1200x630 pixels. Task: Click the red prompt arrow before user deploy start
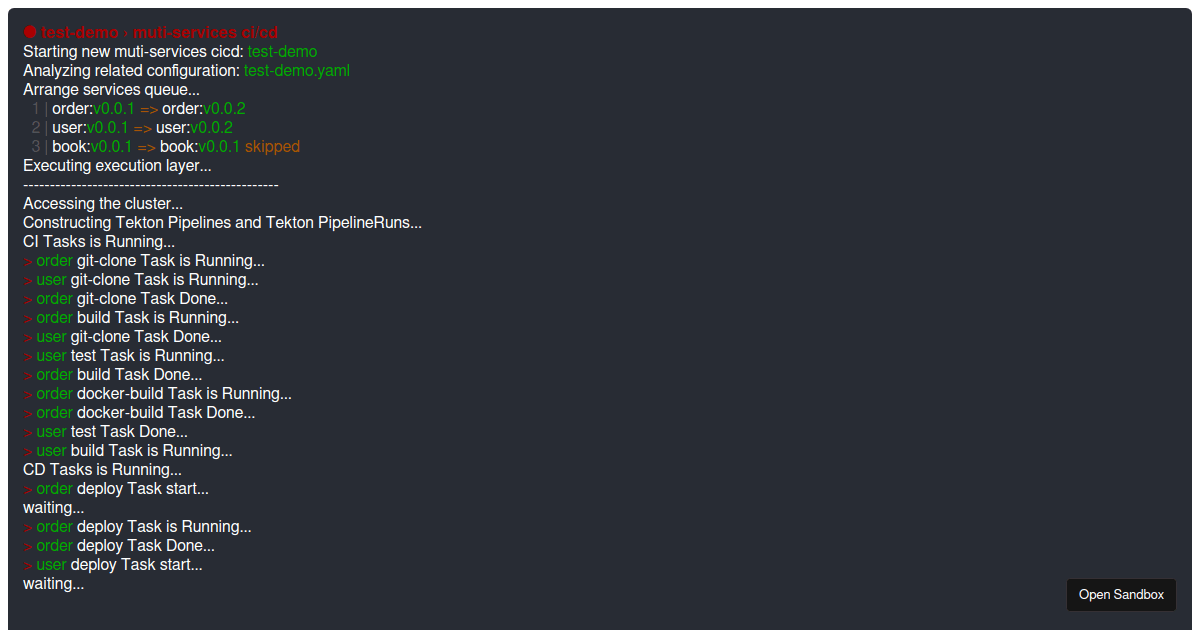[x=28, y=565]
